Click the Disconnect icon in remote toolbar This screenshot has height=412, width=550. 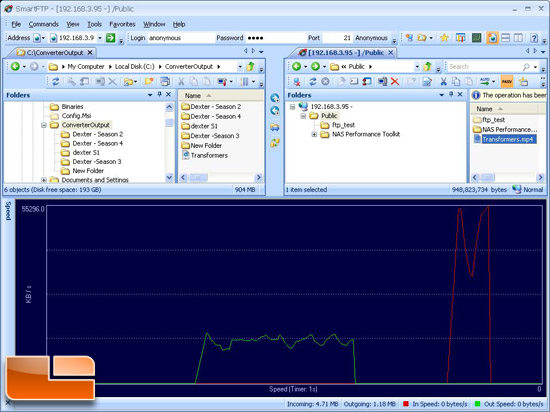point(297,82)
